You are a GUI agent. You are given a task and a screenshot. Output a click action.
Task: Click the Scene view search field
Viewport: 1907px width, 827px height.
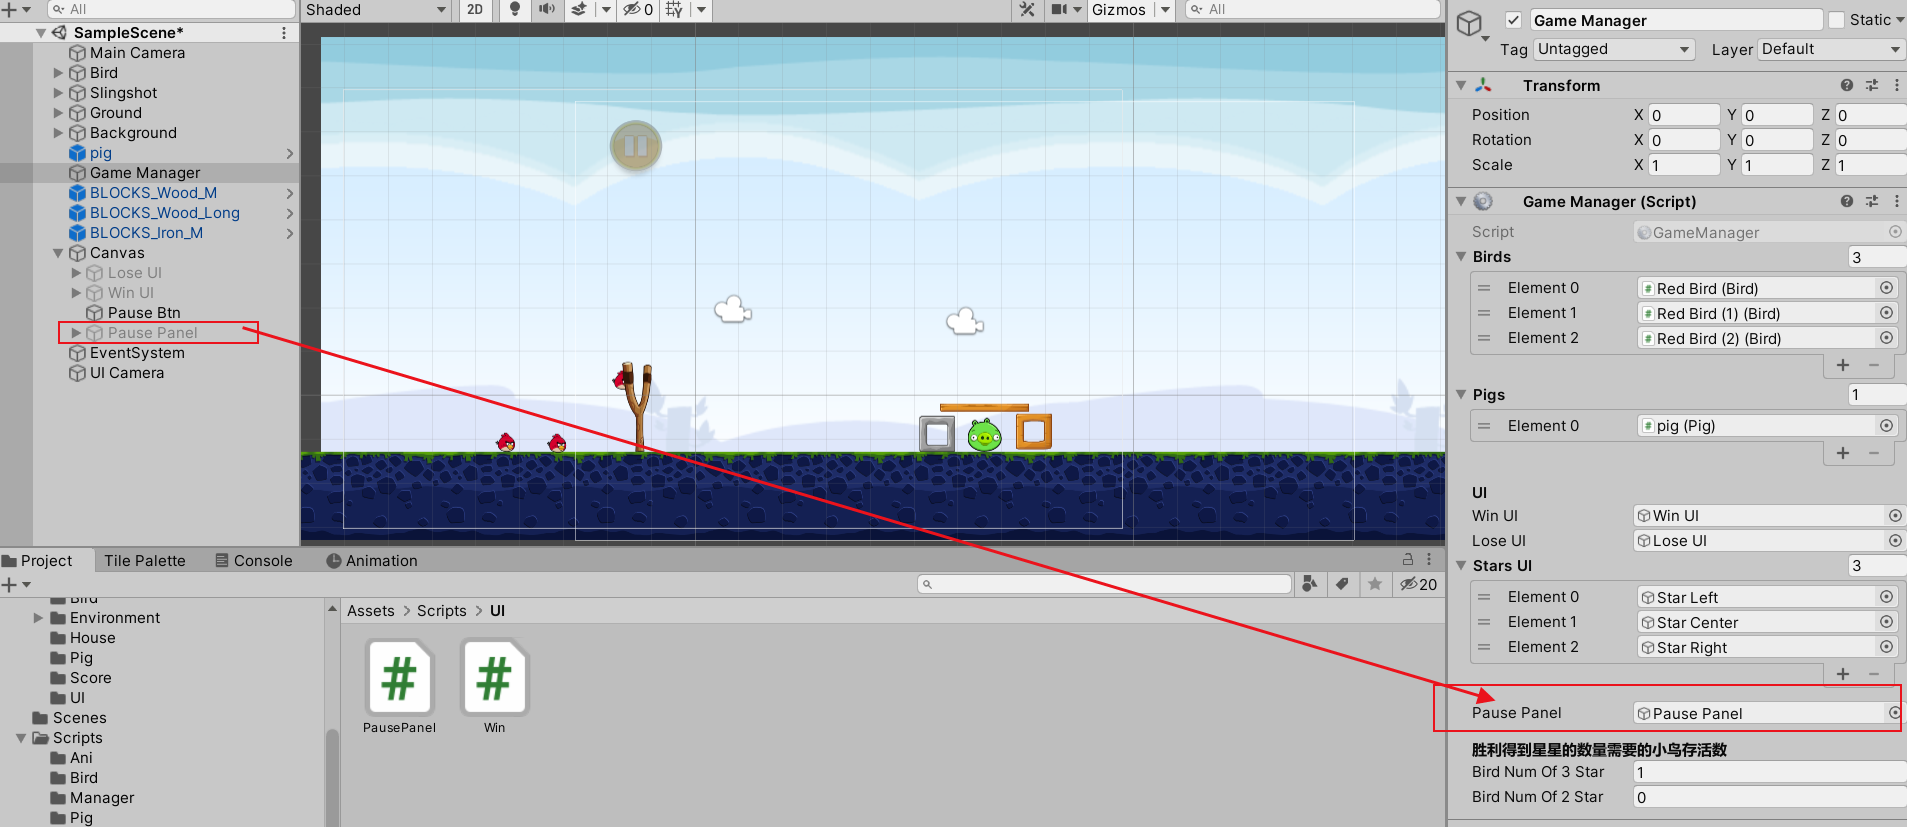(1313, 9)
